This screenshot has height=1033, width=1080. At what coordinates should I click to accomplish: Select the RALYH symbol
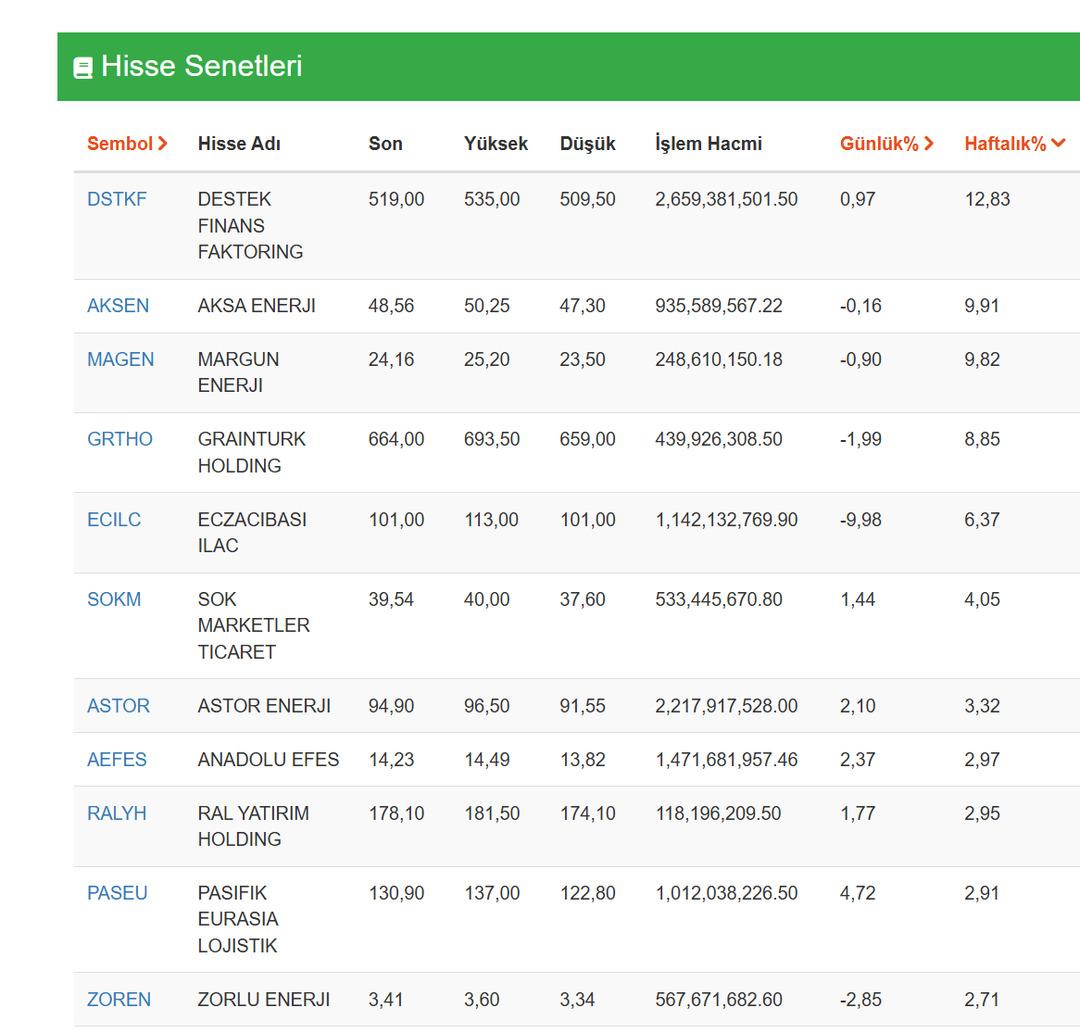click(x=117, y=813)
